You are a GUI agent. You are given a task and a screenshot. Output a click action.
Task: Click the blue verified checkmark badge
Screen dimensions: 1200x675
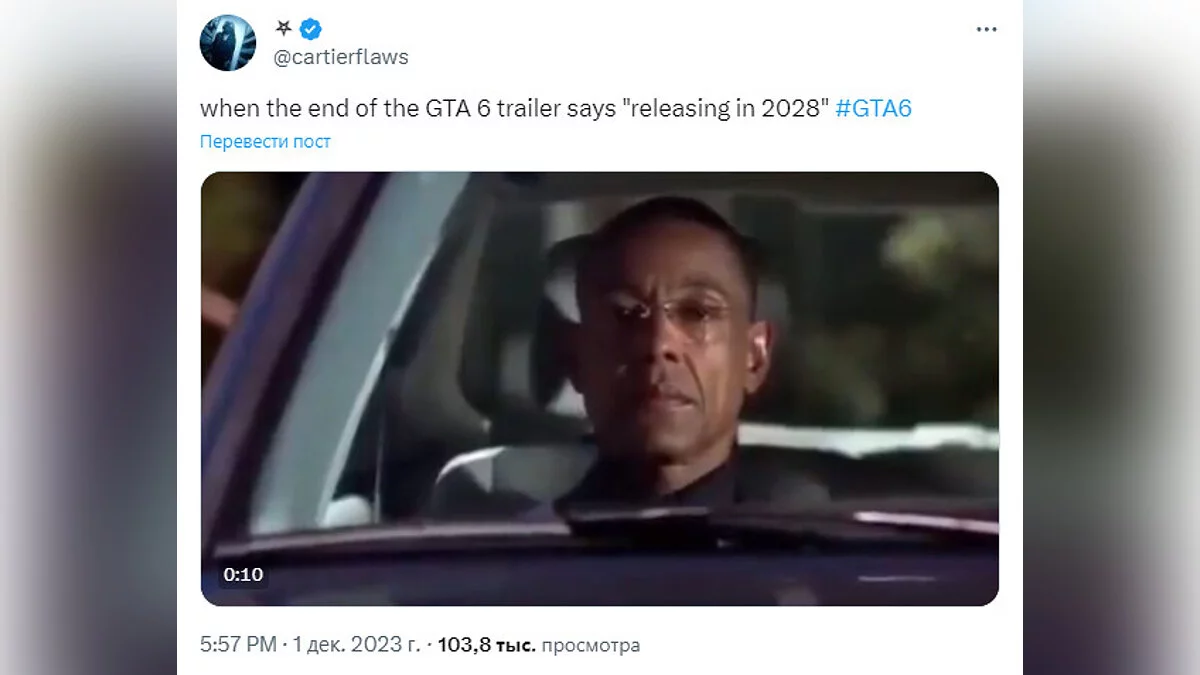[311, 30]
